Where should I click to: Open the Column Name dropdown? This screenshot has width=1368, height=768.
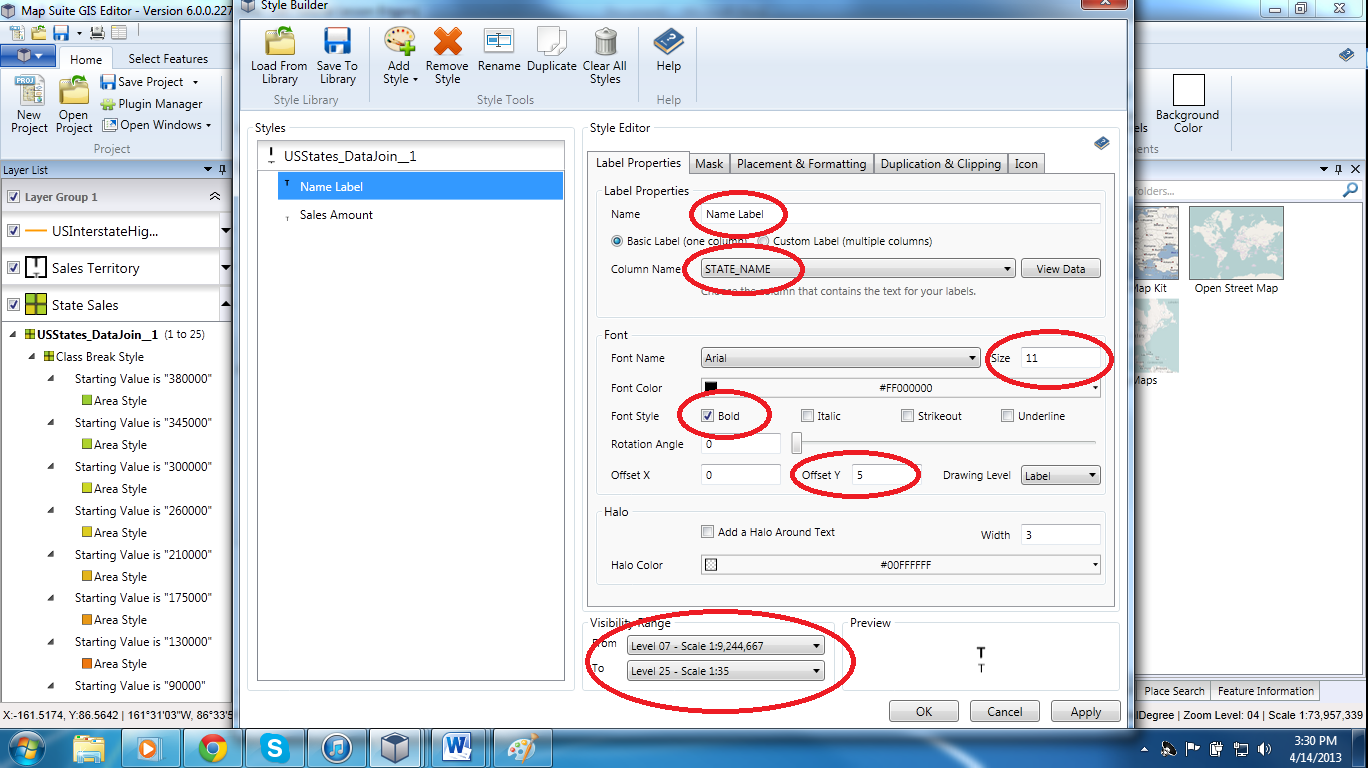pos(1007,269)
